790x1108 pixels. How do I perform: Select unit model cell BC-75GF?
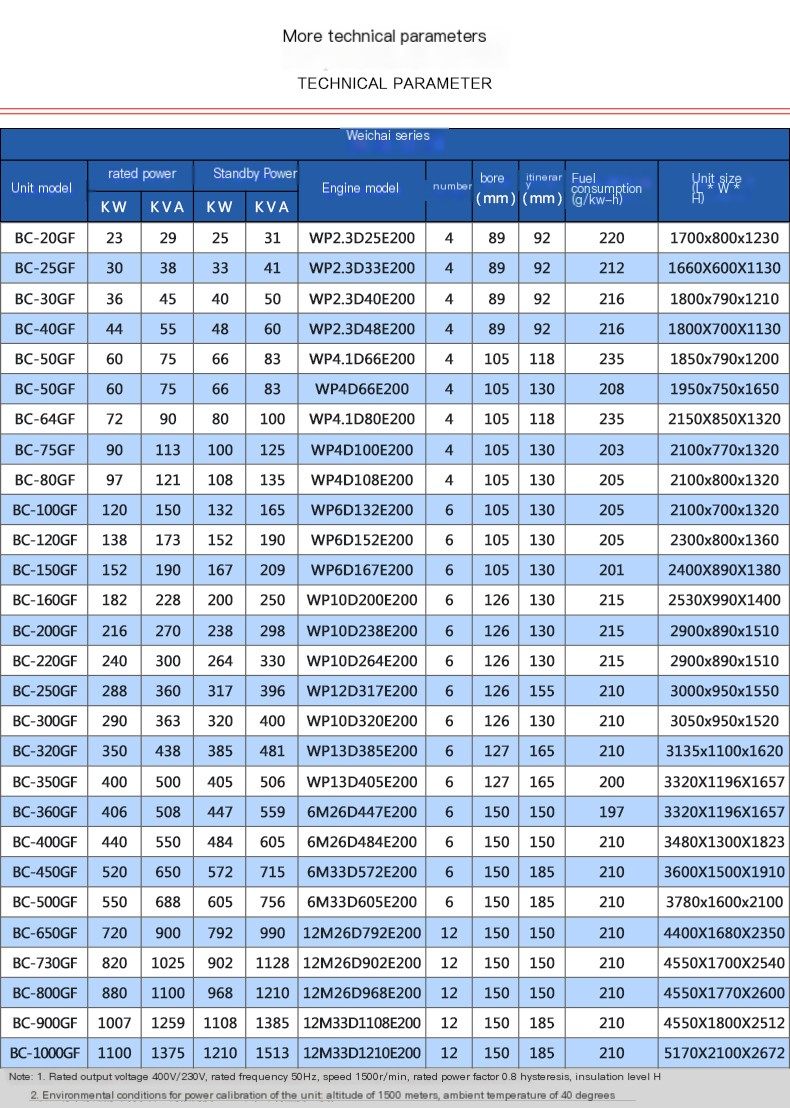pos(45,449)
